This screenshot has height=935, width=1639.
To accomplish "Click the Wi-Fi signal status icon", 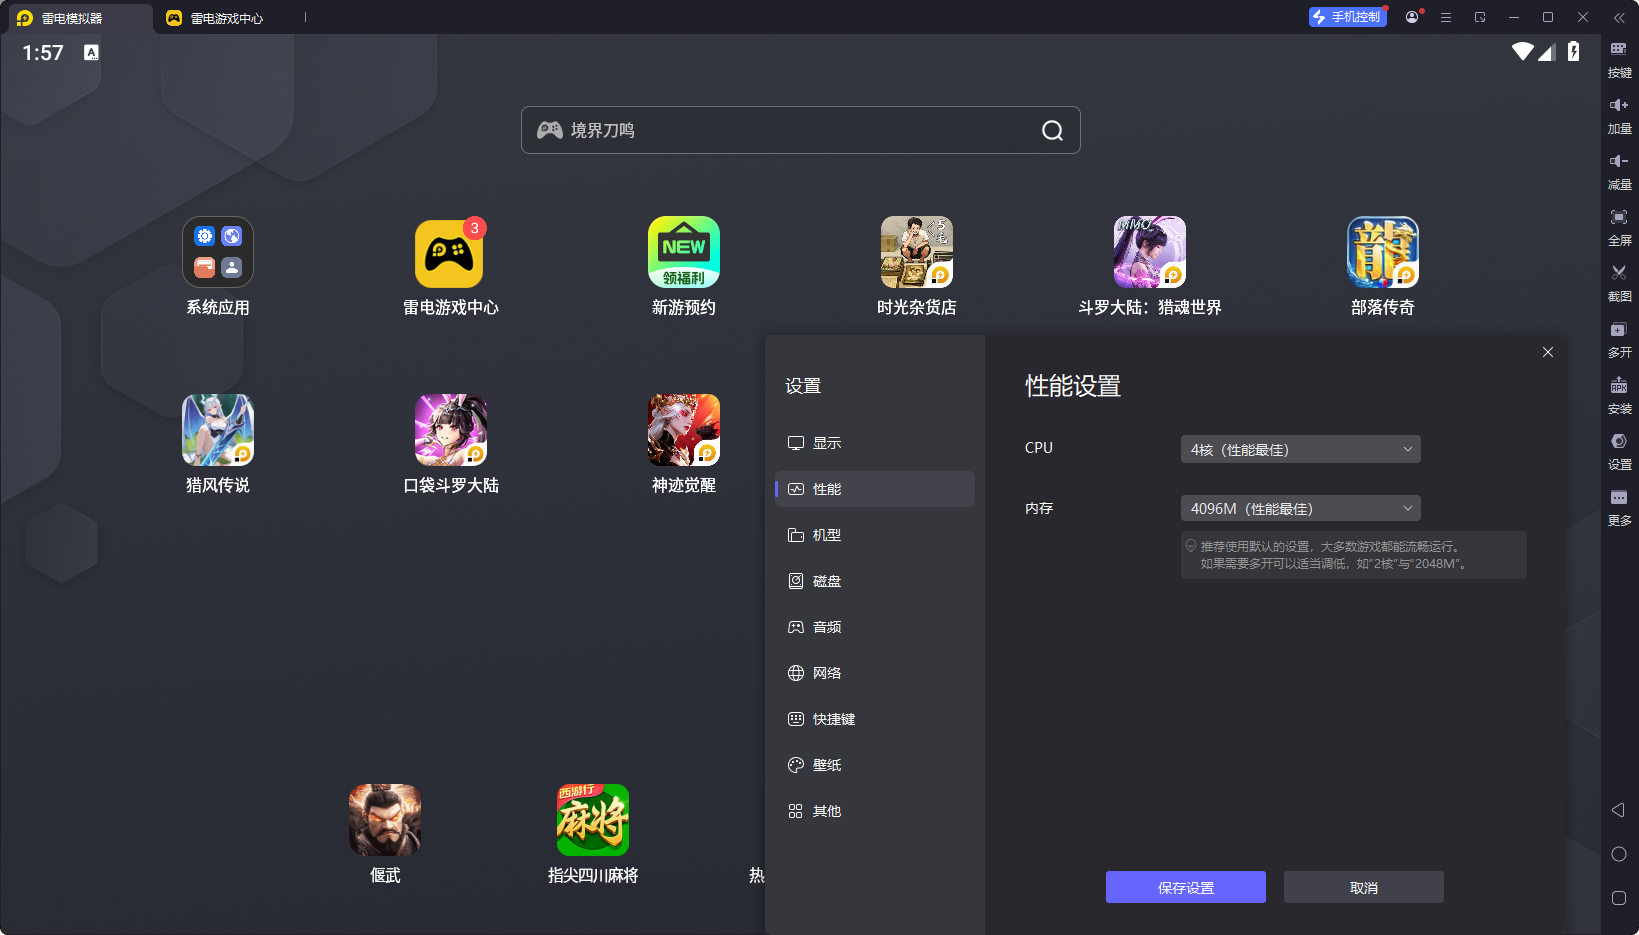I will [x=1523, y=51].
